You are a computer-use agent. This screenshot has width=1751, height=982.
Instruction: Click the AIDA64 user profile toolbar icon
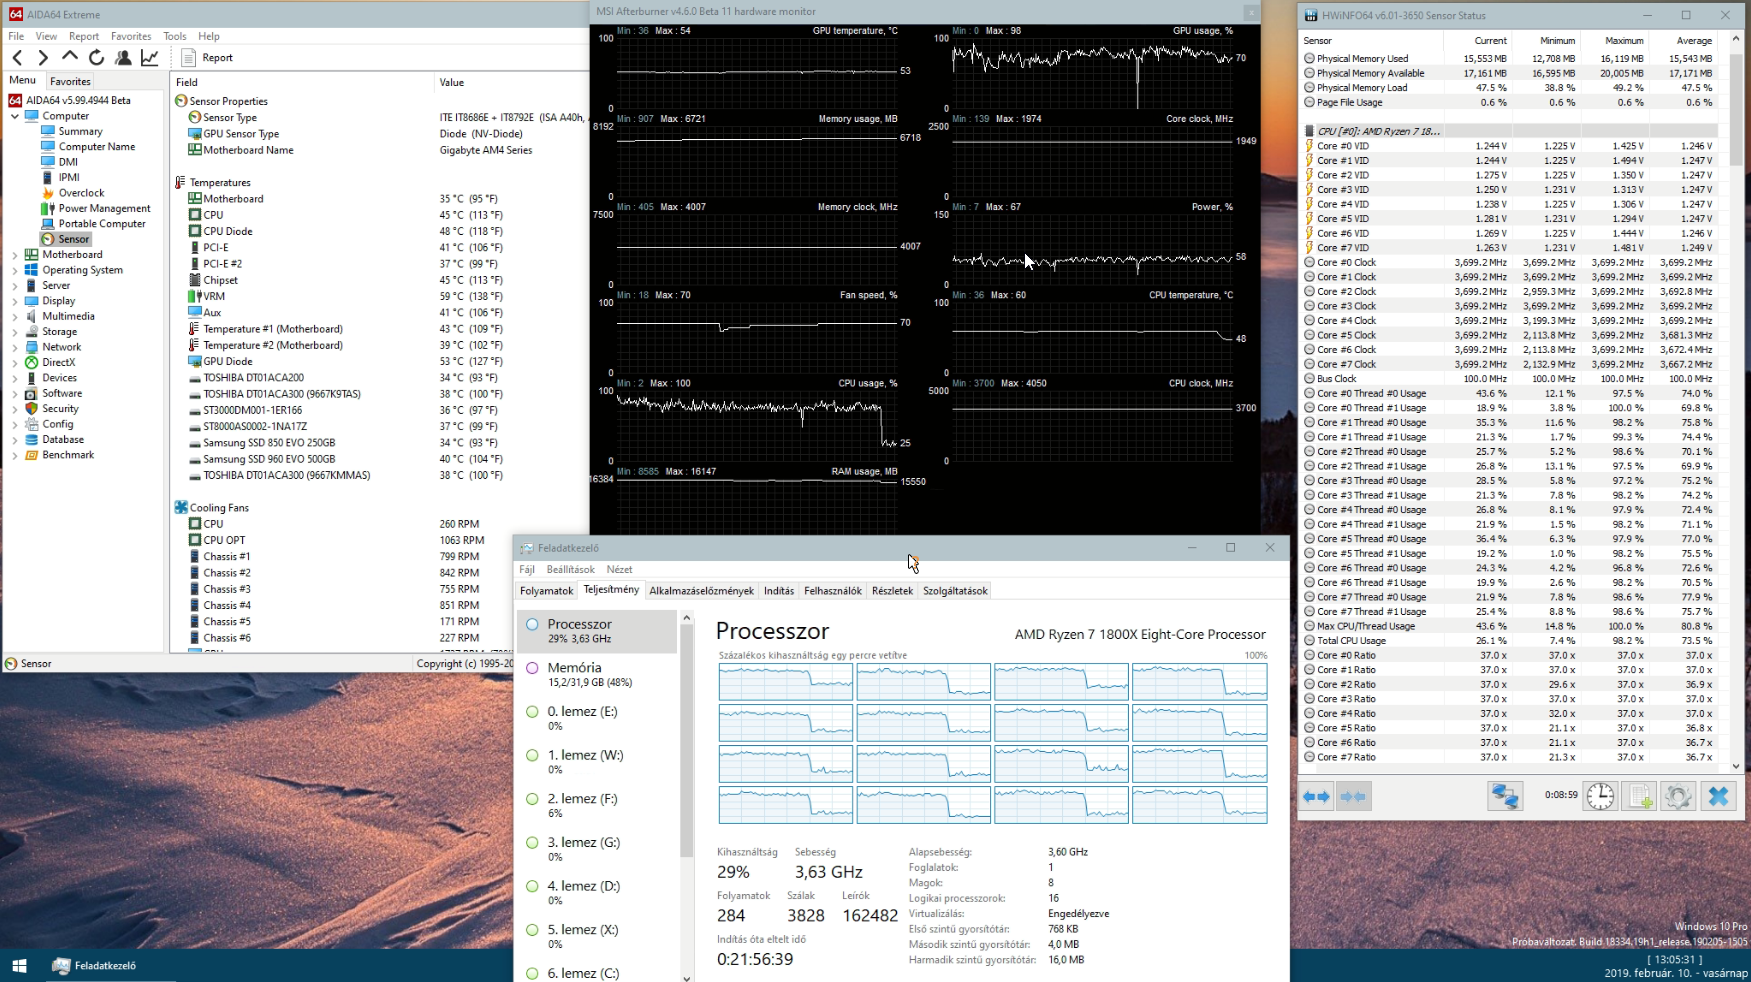pos(123,58)
